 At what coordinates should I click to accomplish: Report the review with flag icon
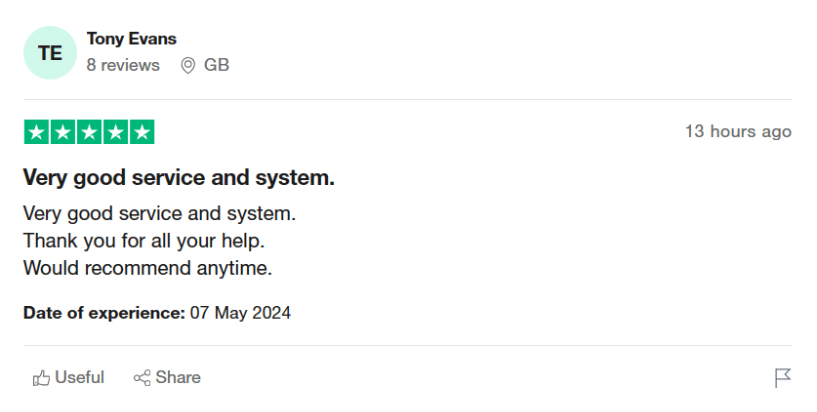point(782,378)
